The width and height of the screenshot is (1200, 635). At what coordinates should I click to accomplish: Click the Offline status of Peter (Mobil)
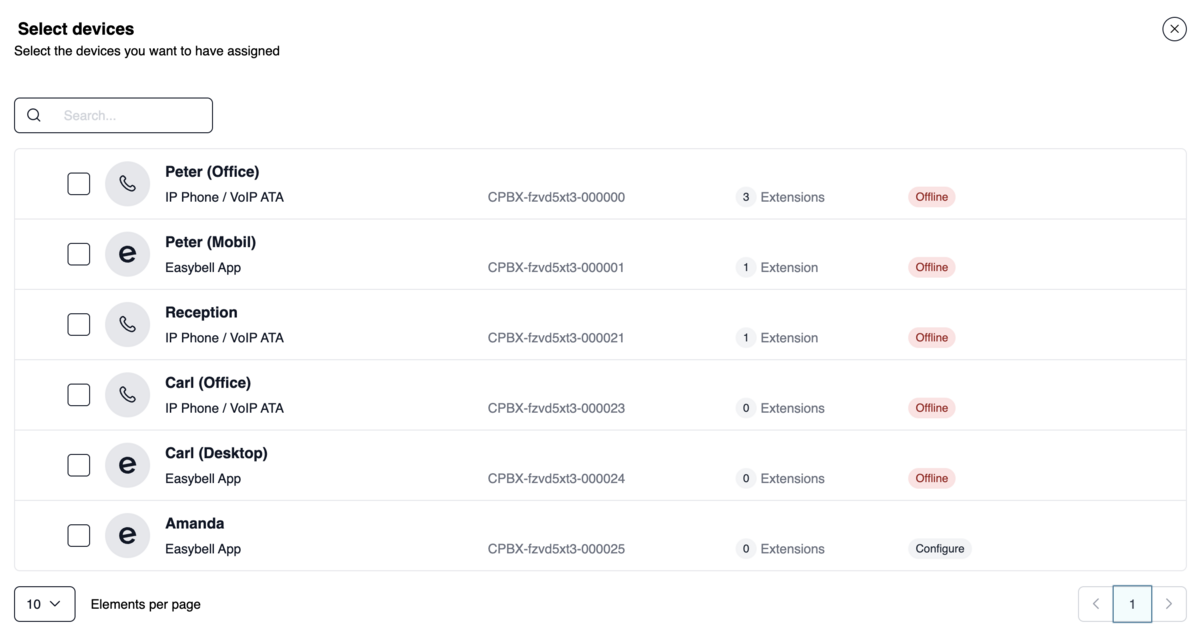(x=932, y=267)
